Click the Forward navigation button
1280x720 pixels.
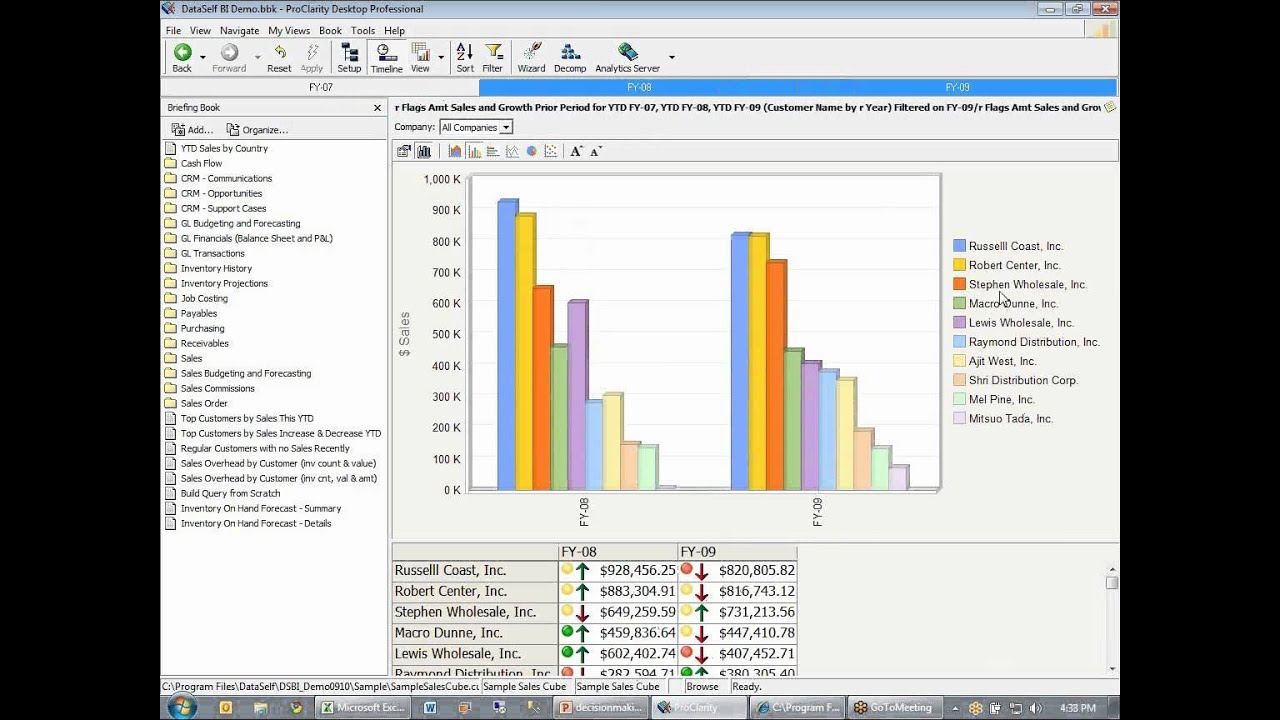click(x=229, y=58)
